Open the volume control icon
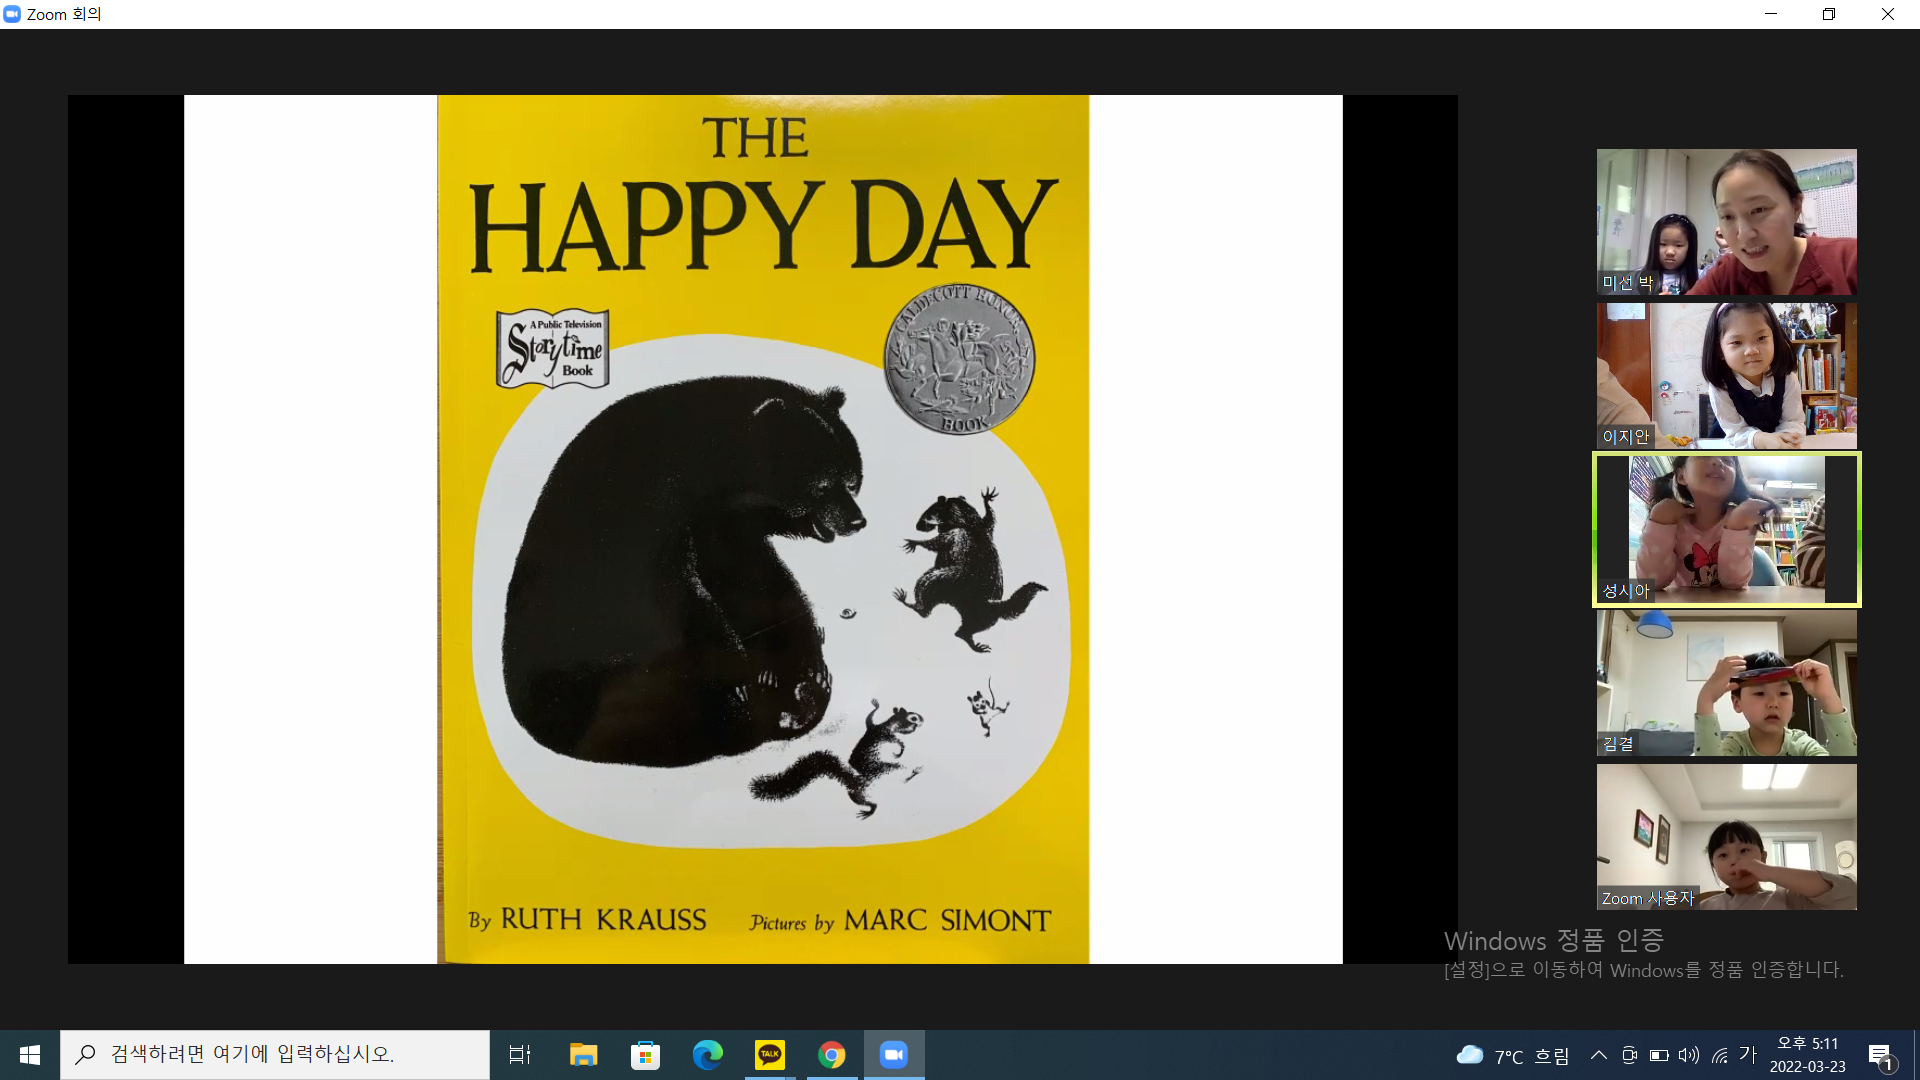1920x1080 pixels. (x=1689, y=1055)
